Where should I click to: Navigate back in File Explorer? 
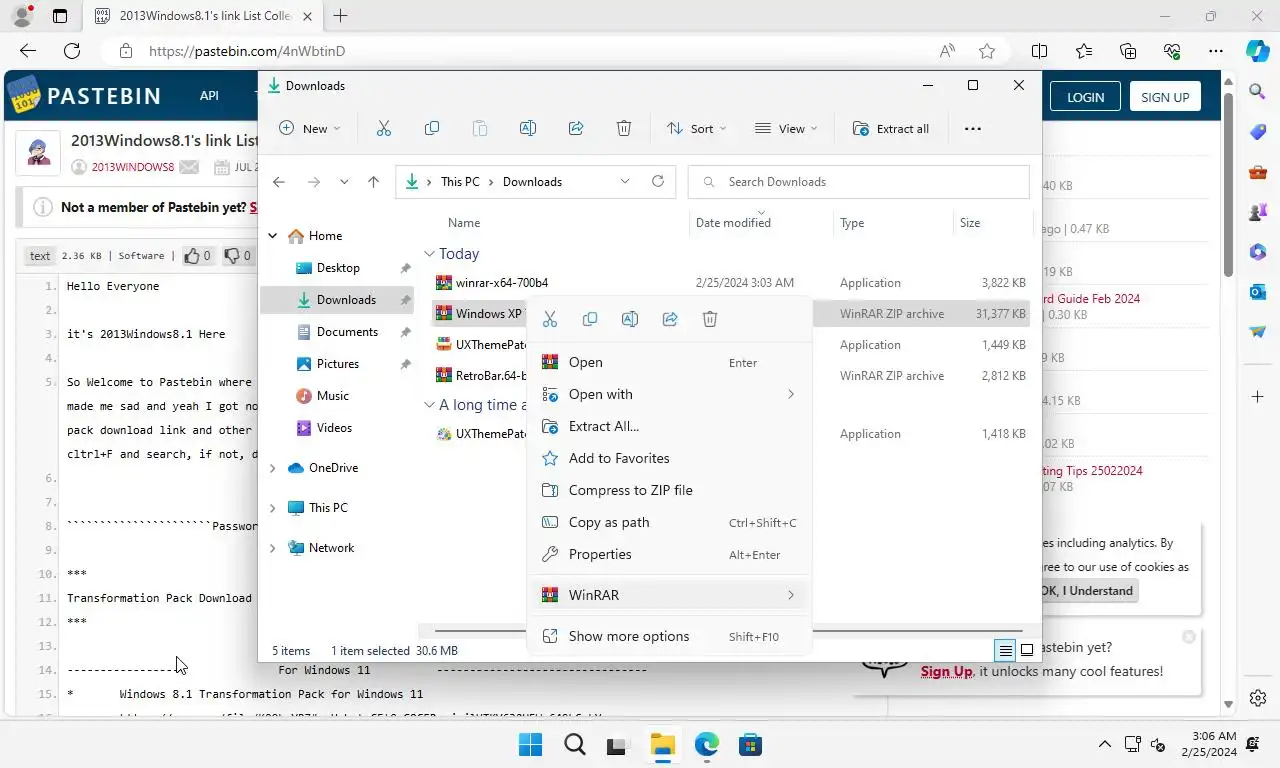click(279, 182)
